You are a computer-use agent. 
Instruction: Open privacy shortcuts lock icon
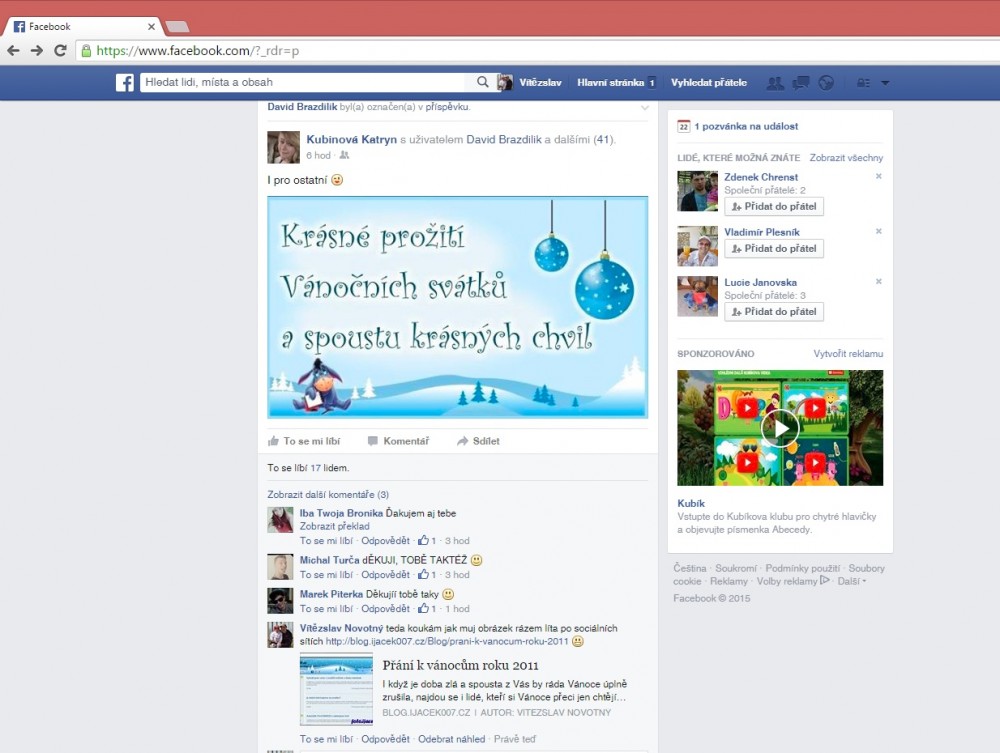[x=863, y=83]
